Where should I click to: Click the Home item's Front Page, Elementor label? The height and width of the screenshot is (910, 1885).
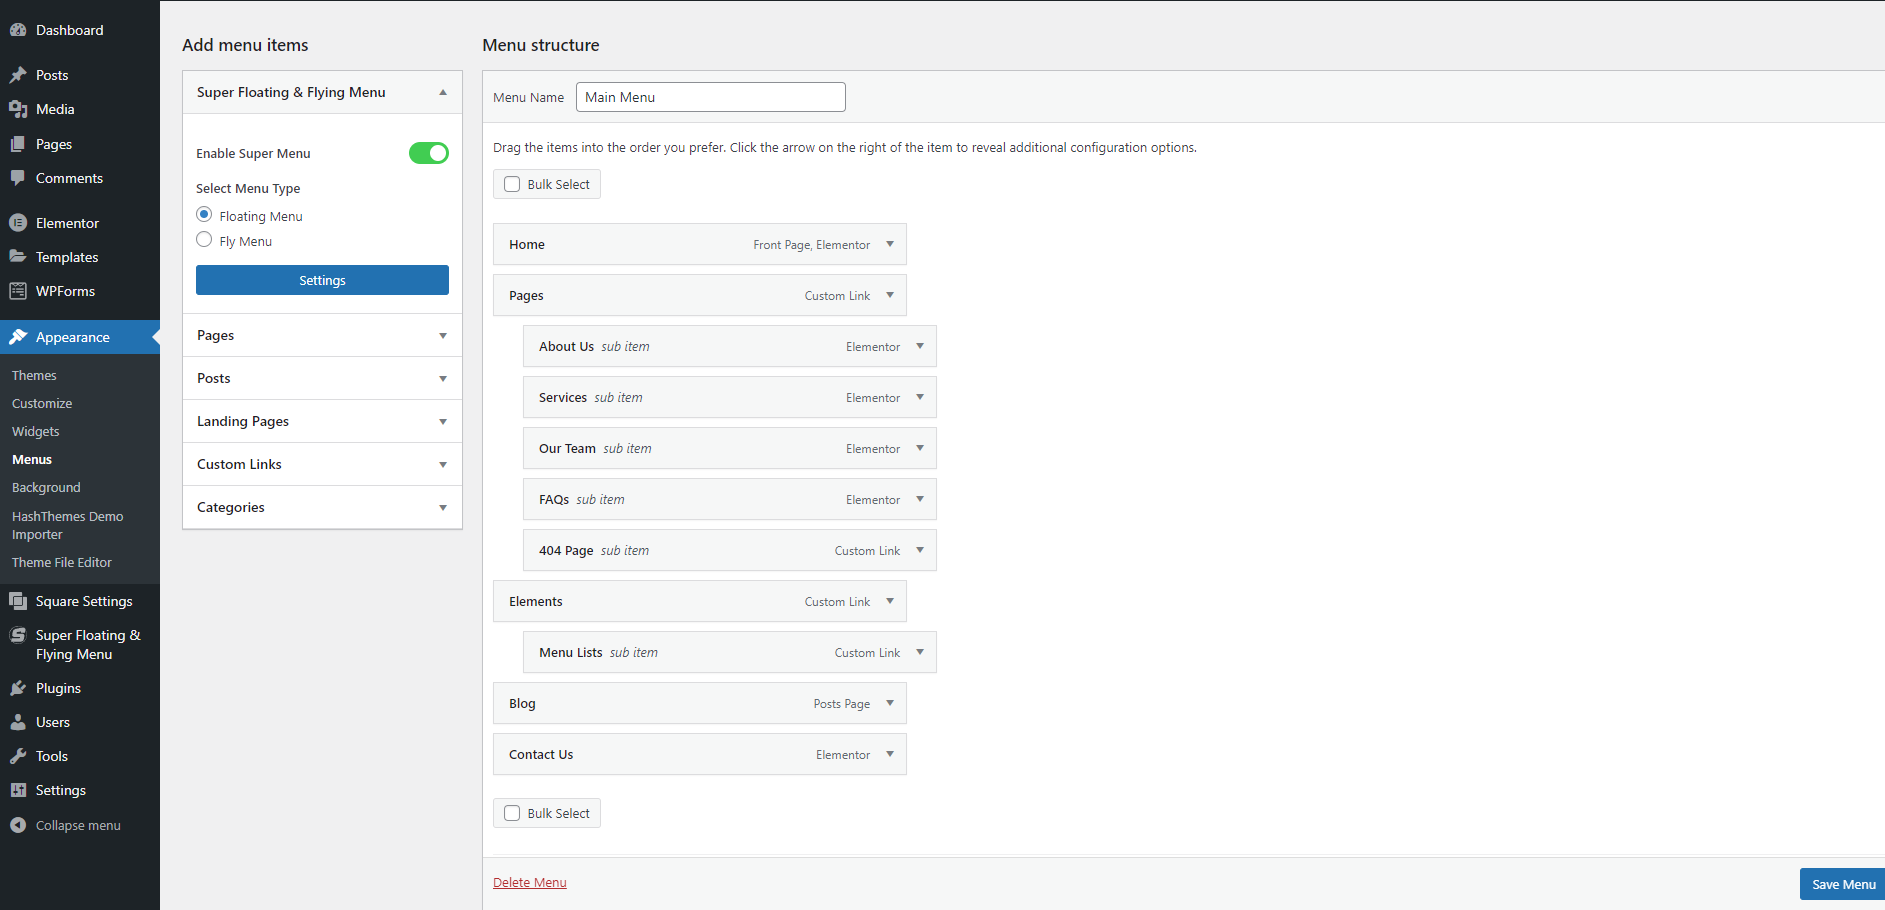[x=812, y=245]
